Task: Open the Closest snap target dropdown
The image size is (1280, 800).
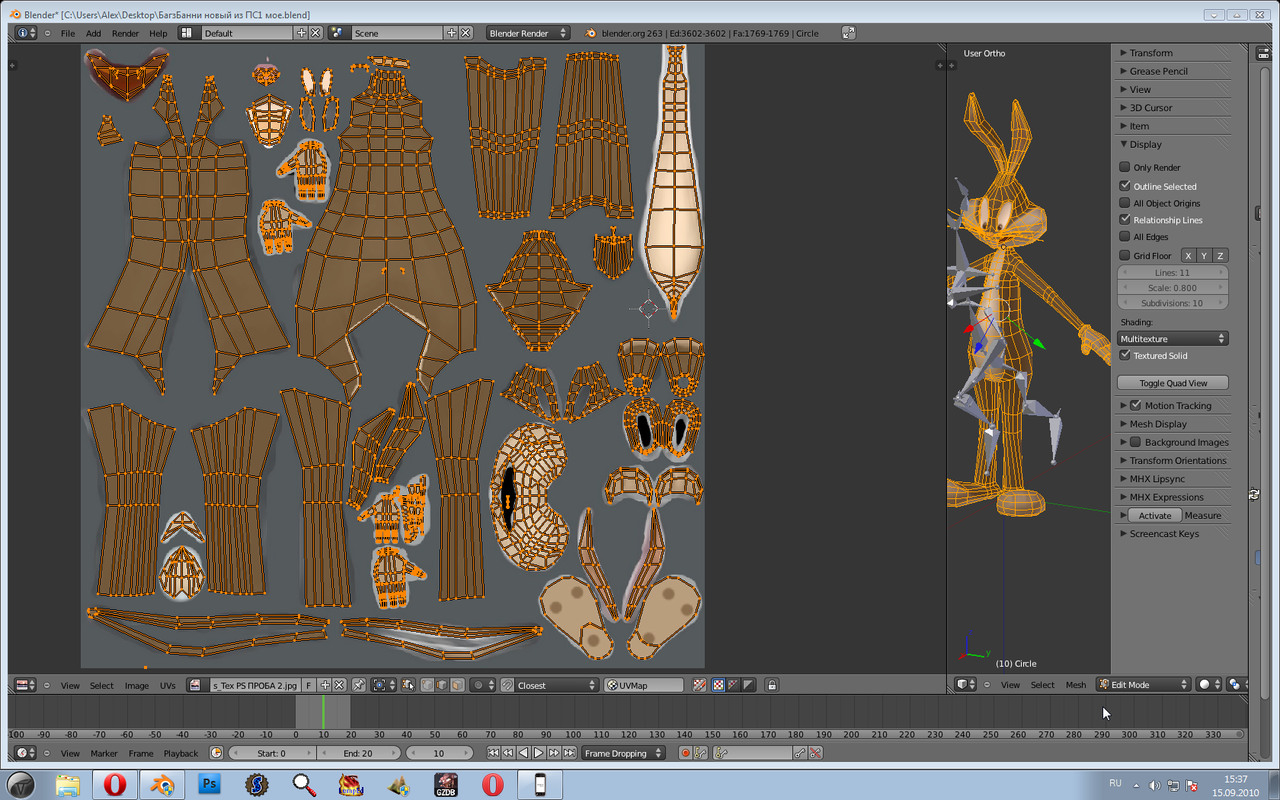Action: (549, 685)
